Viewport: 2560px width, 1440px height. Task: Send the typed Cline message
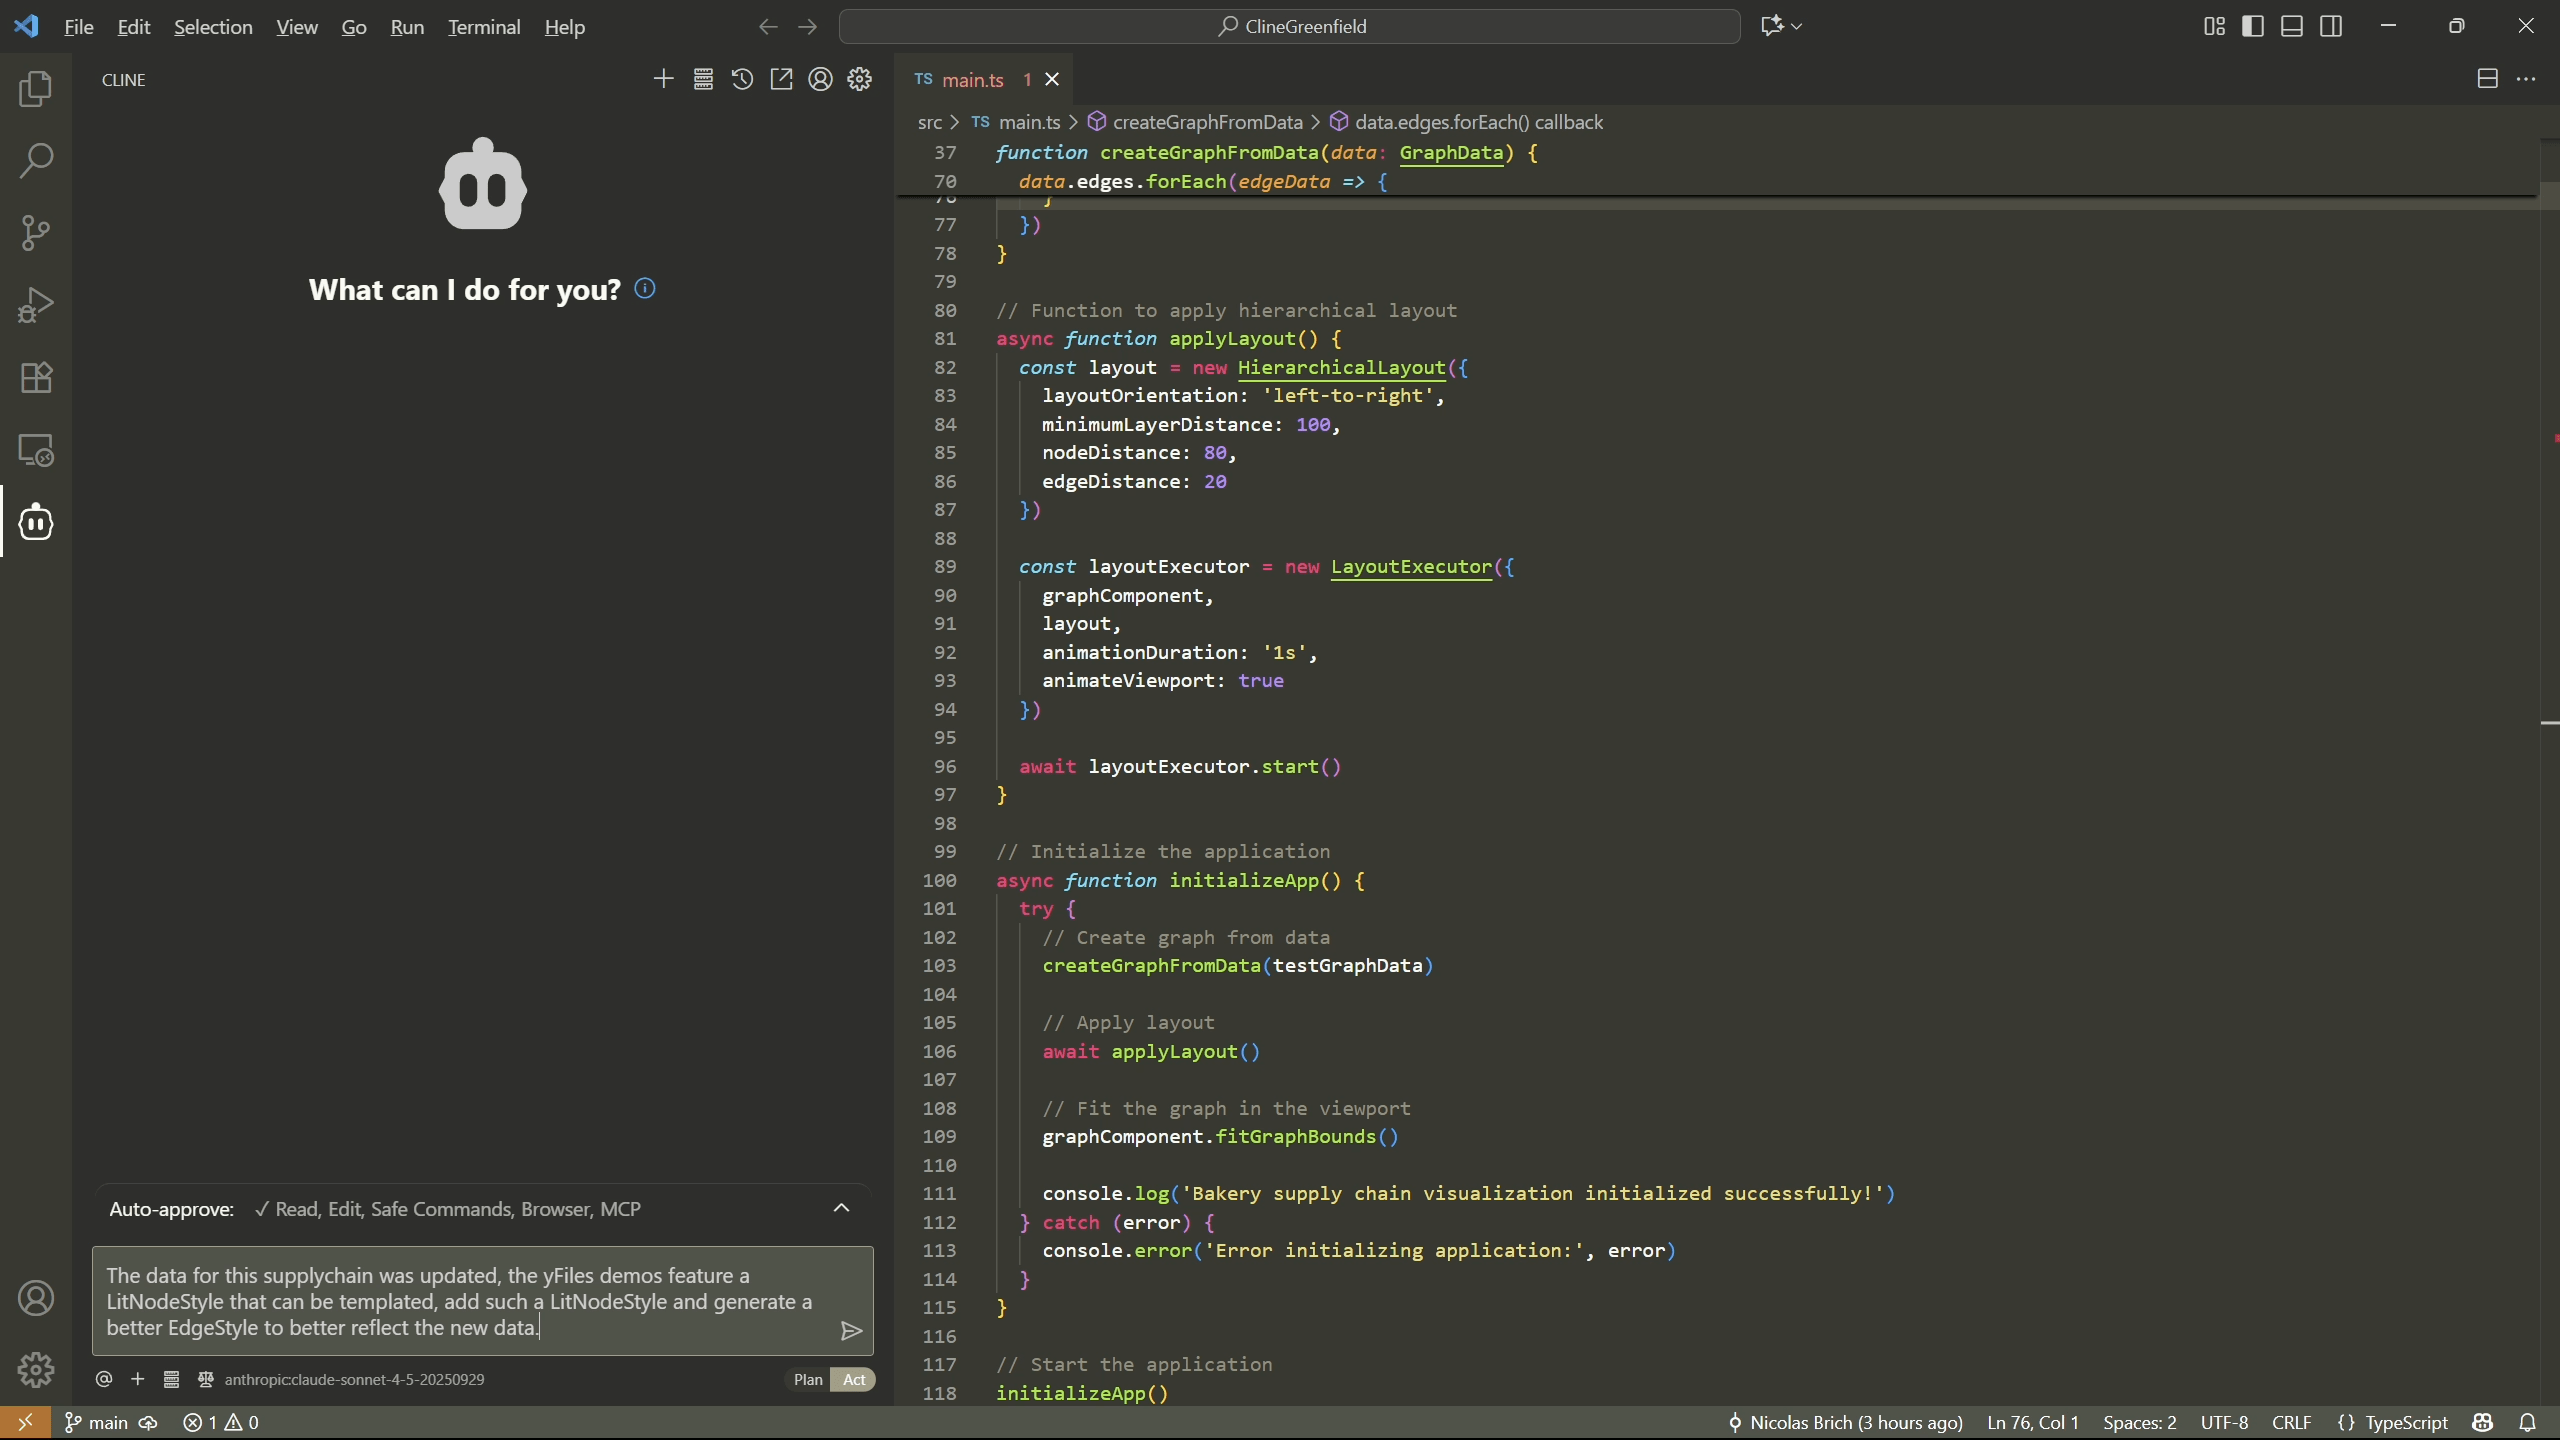coord(850,1330)
